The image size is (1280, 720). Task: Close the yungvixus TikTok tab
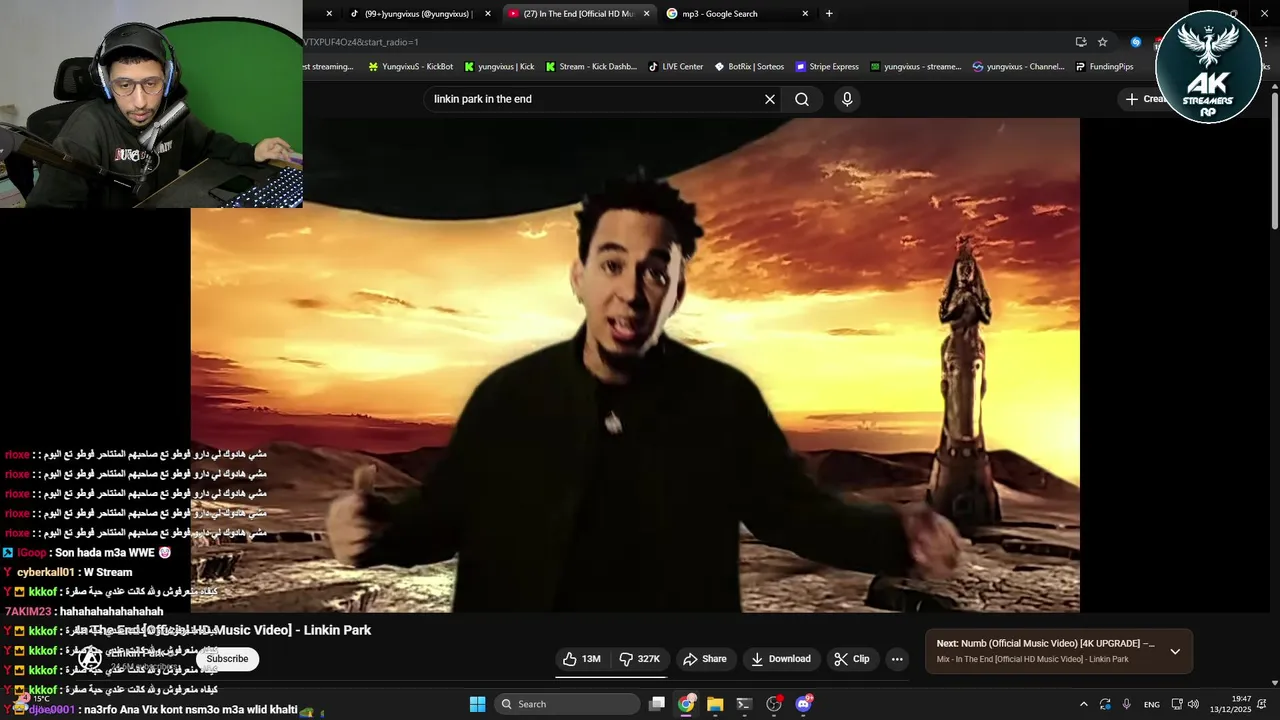pyautogui.click(x=488, y=14)
